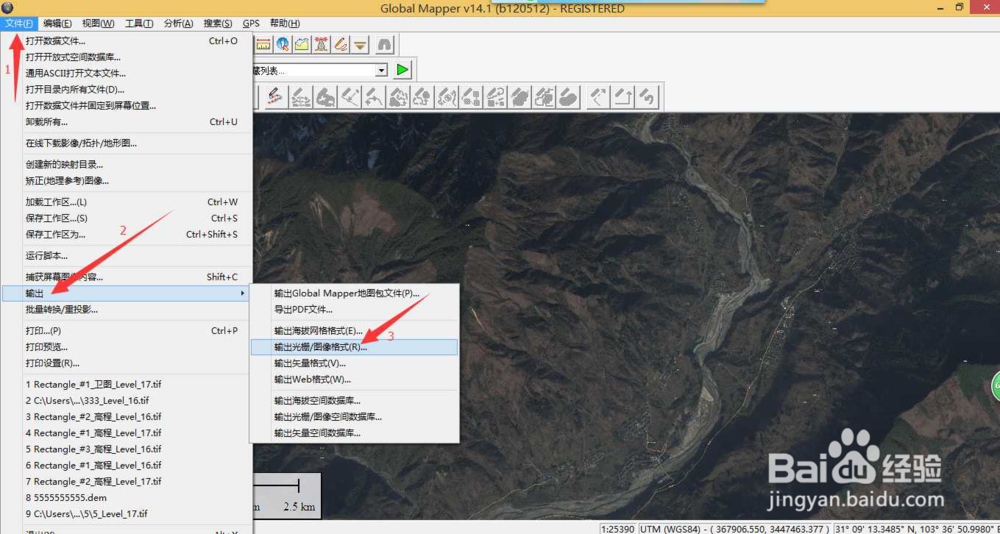This screenshot has width=1000, height=534.
Task: Select 创建新的映射目录...
Action: pyautogui.click(x=126, y=165)
